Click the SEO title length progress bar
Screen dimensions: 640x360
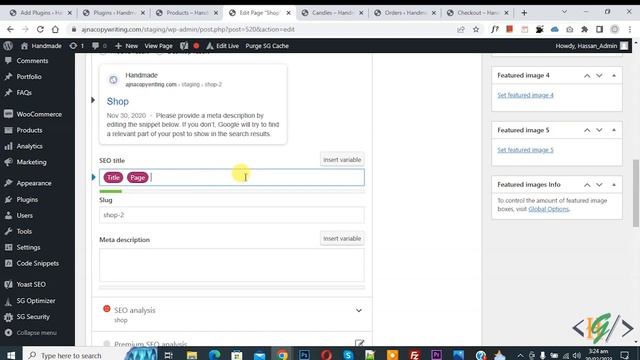(x=232, y=191)
